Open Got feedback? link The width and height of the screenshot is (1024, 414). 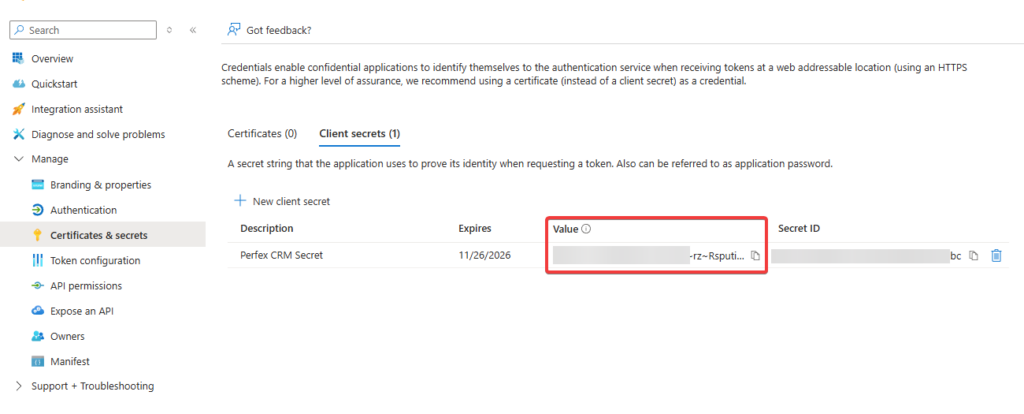click(x=279, y=30)
